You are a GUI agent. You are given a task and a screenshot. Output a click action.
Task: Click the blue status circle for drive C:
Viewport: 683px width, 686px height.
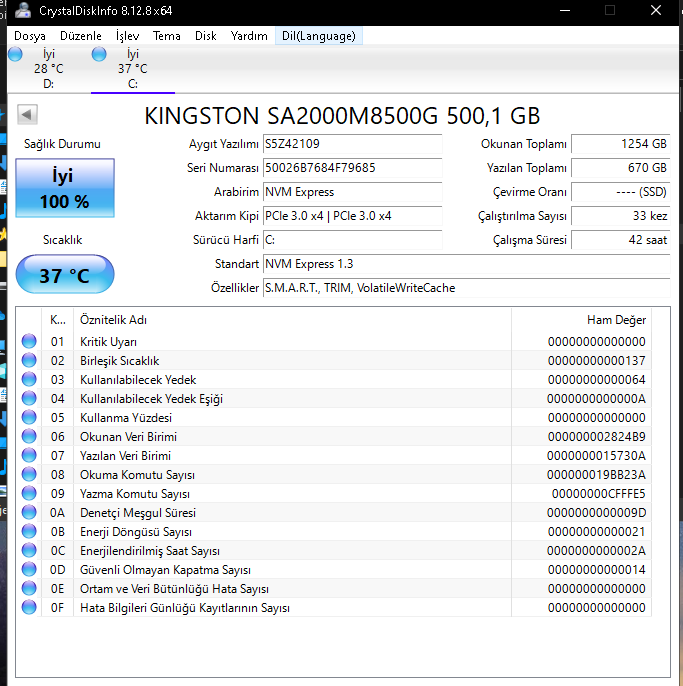click(x=99, y=54)
